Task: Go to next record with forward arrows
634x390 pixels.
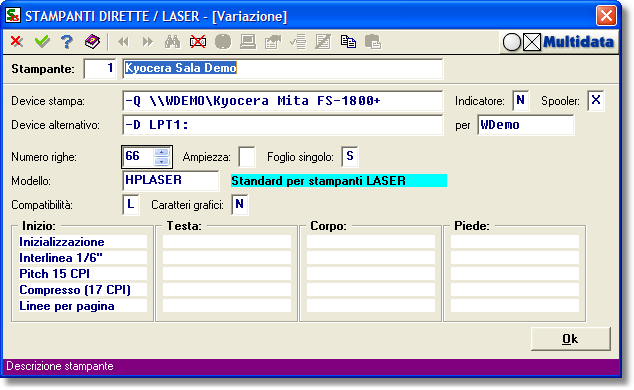Action: click(x=148, y=42)
